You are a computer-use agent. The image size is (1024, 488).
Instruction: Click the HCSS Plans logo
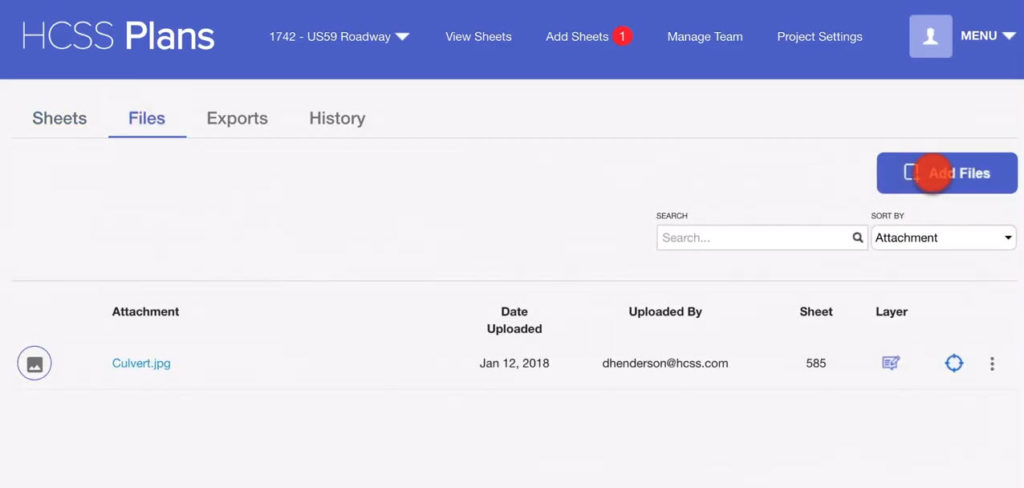[118, 36]
